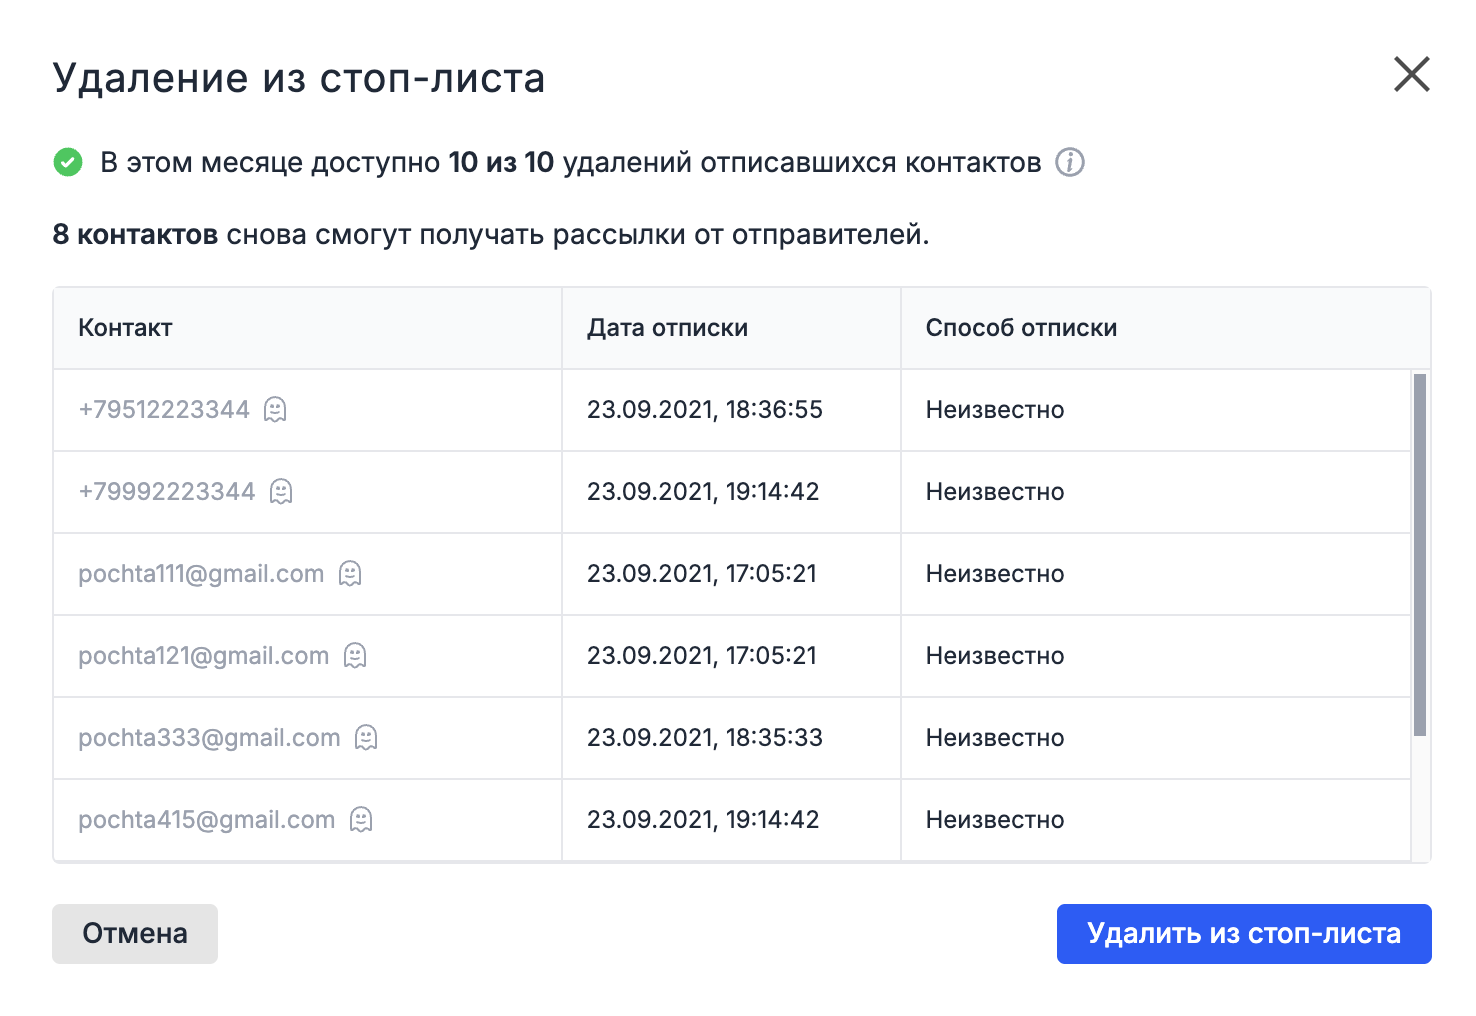
Task: Click date 23.09.2021, 19:14:42 for pochta415
Action: point(703,819)
